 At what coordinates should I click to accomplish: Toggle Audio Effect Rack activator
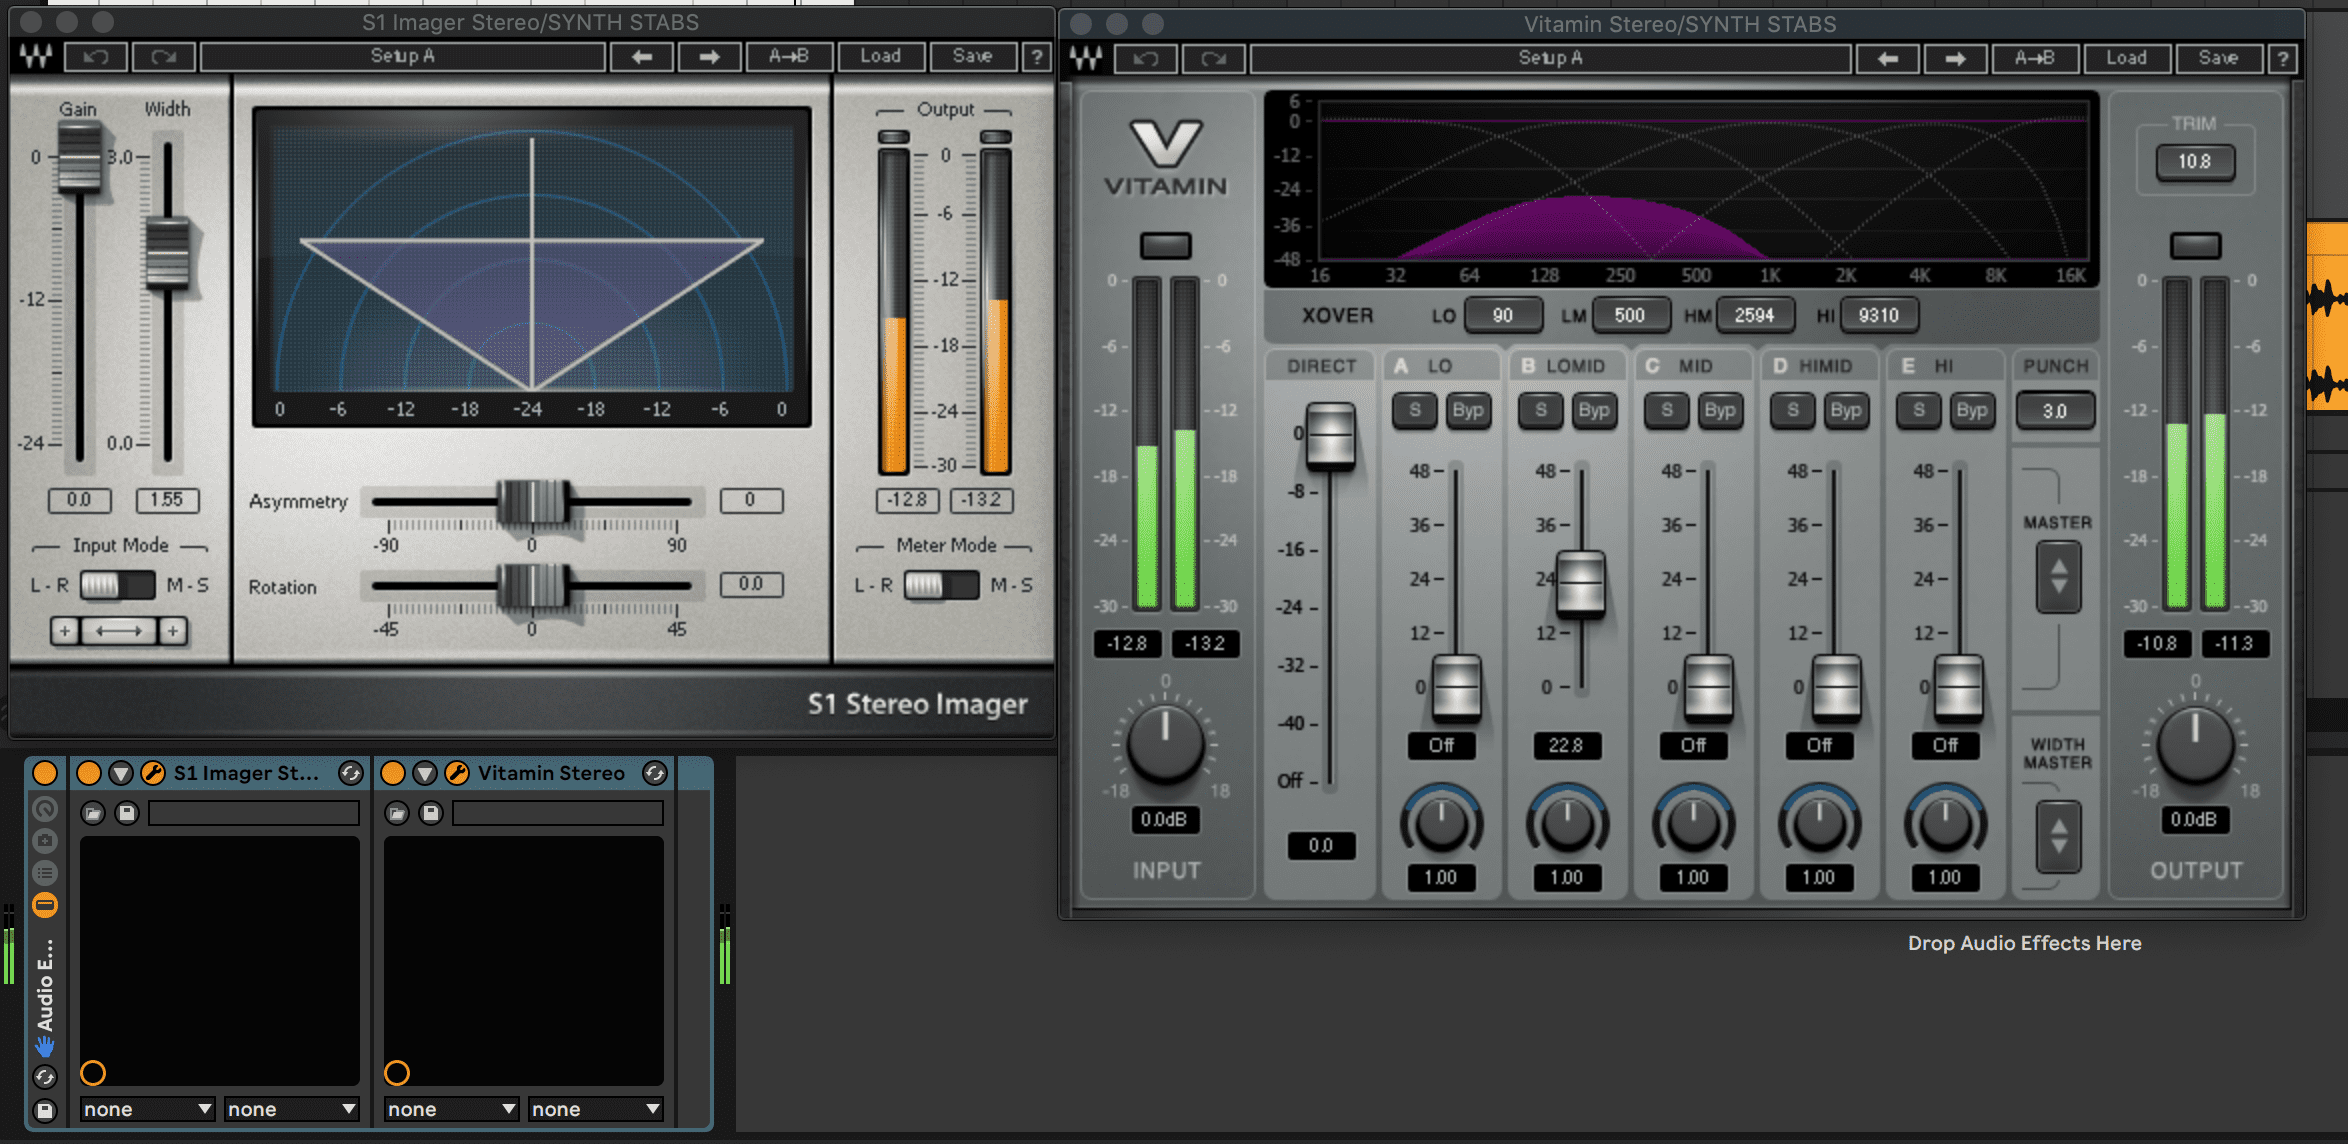tap(45, 773)
